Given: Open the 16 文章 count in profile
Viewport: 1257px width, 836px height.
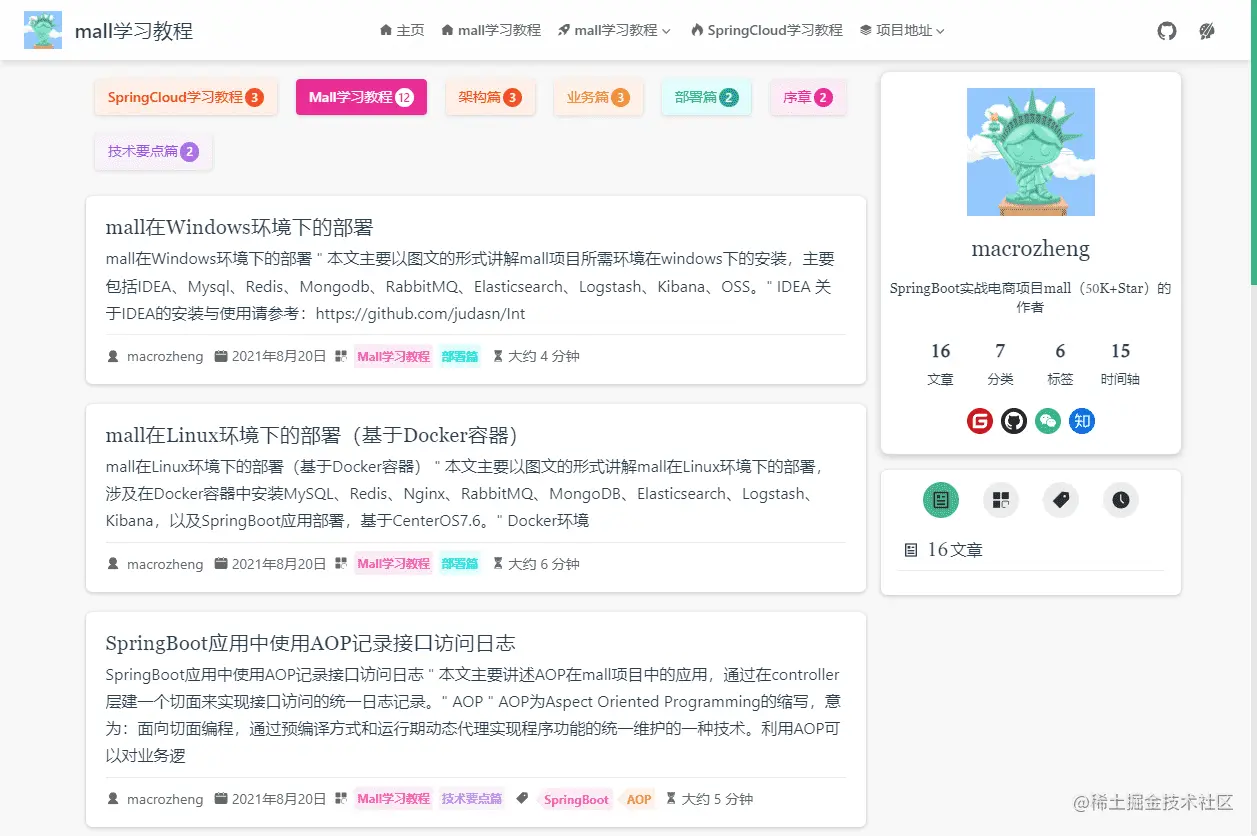Looking at the screenshot, I should pos(941,364).
